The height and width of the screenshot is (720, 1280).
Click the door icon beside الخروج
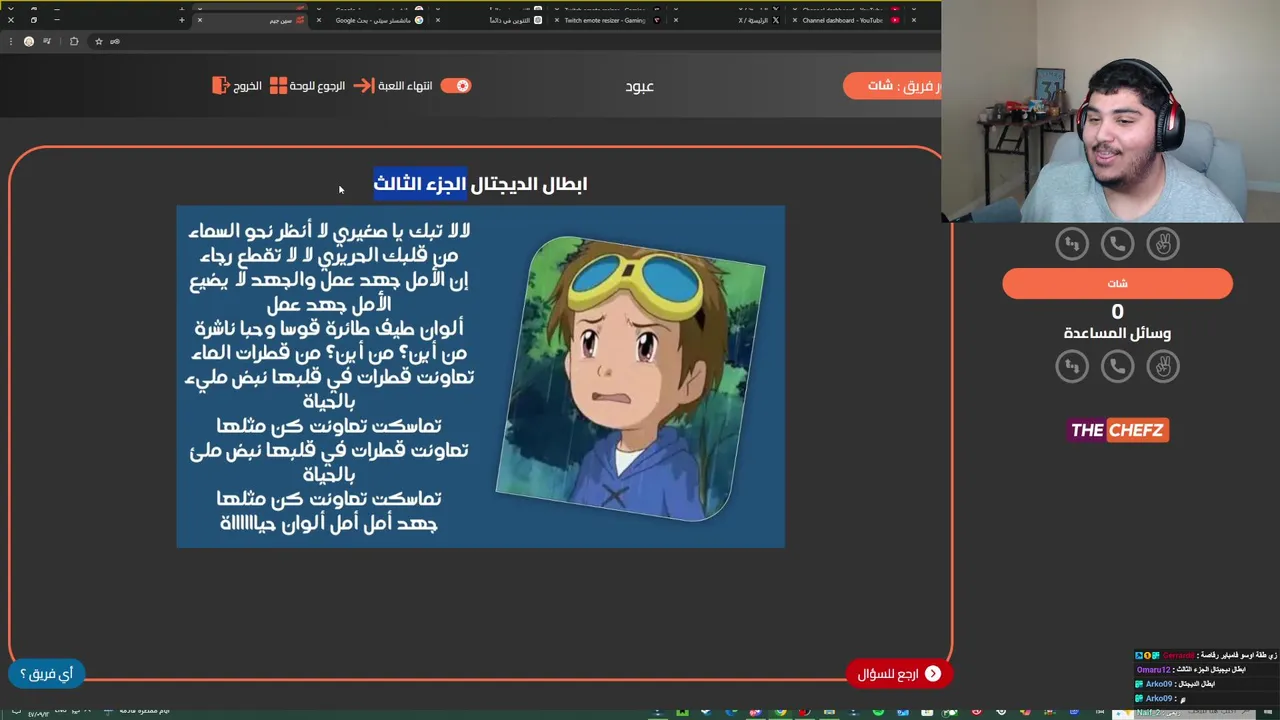220,86
